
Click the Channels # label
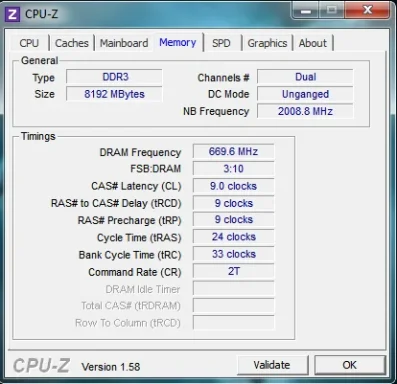pos(223,78)
